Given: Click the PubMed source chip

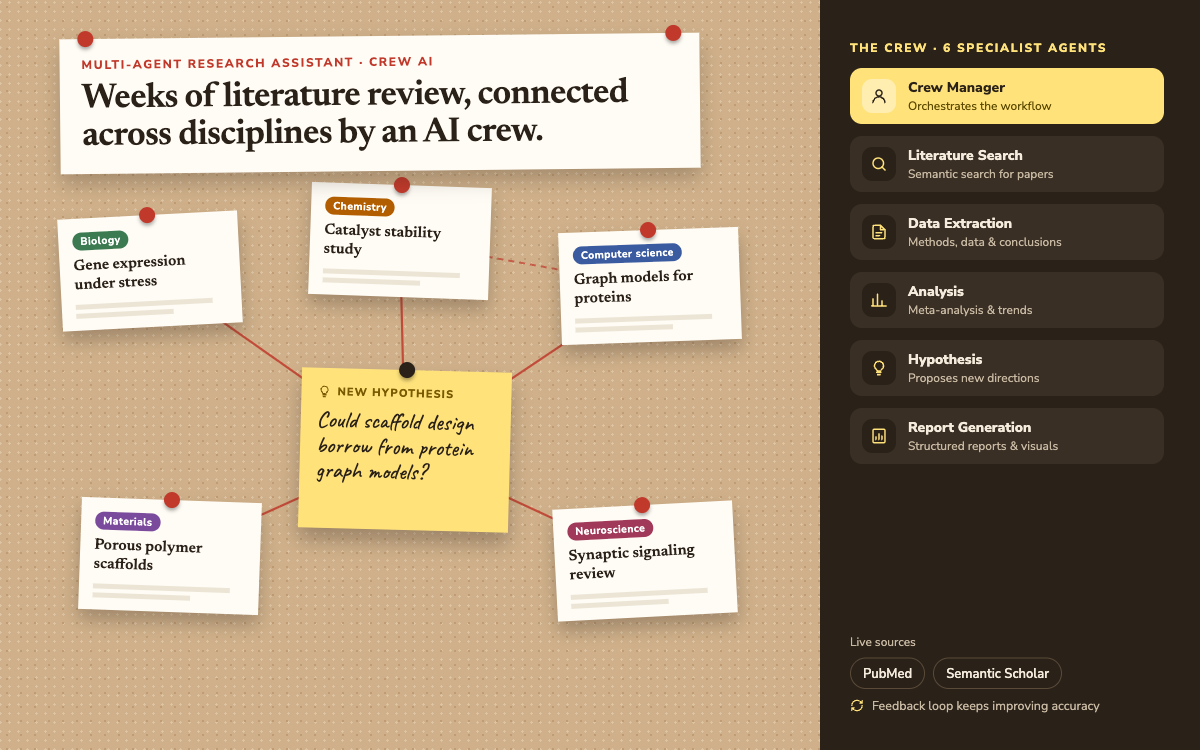Looking at the screenshot, I should pos(888,673).
